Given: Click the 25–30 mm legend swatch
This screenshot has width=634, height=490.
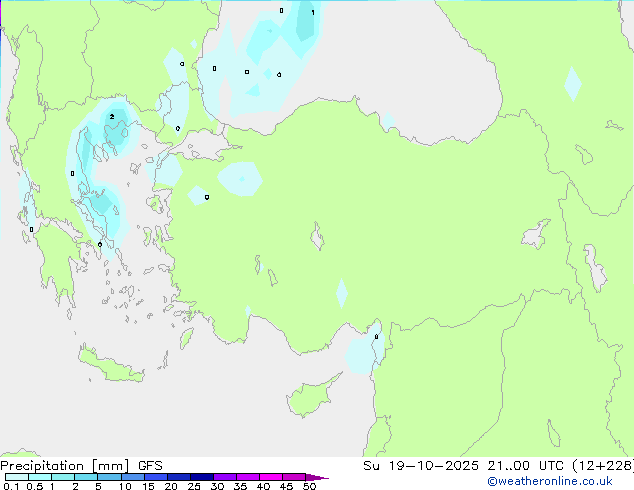Looking at the screenshot, I should click(201, 477).
